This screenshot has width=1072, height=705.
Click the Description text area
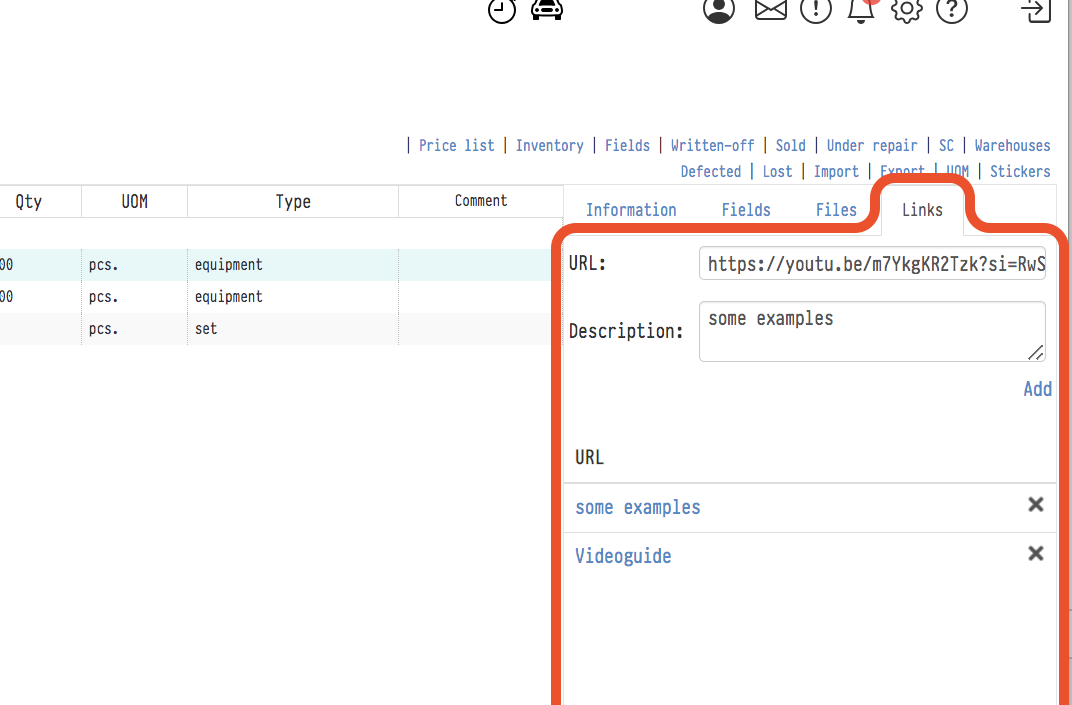click(872, 331)
